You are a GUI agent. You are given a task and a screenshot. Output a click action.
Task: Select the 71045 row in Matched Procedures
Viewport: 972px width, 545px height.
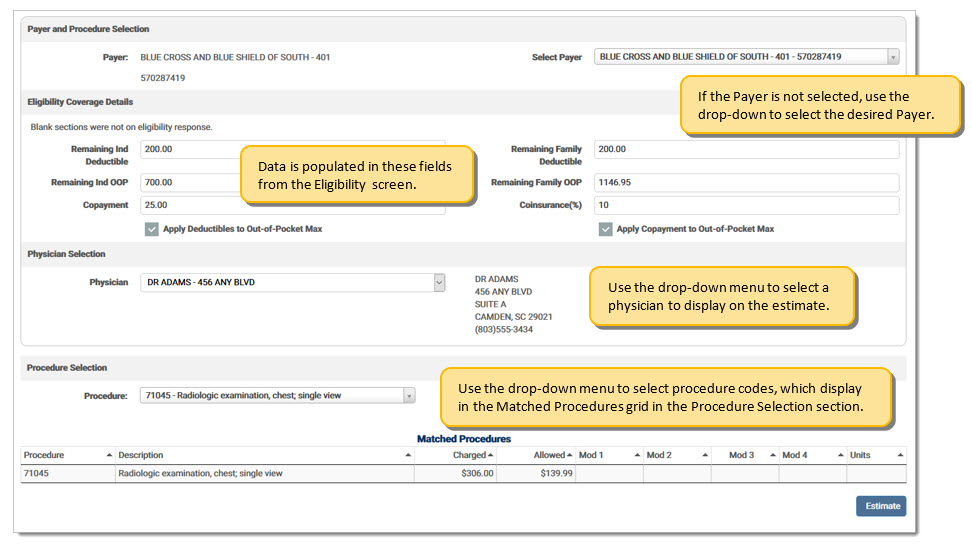(68, 474)
